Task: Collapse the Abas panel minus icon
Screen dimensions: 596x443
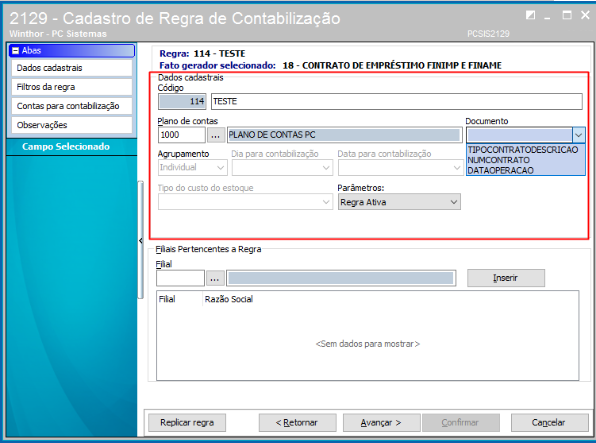Action: point(15,51)
